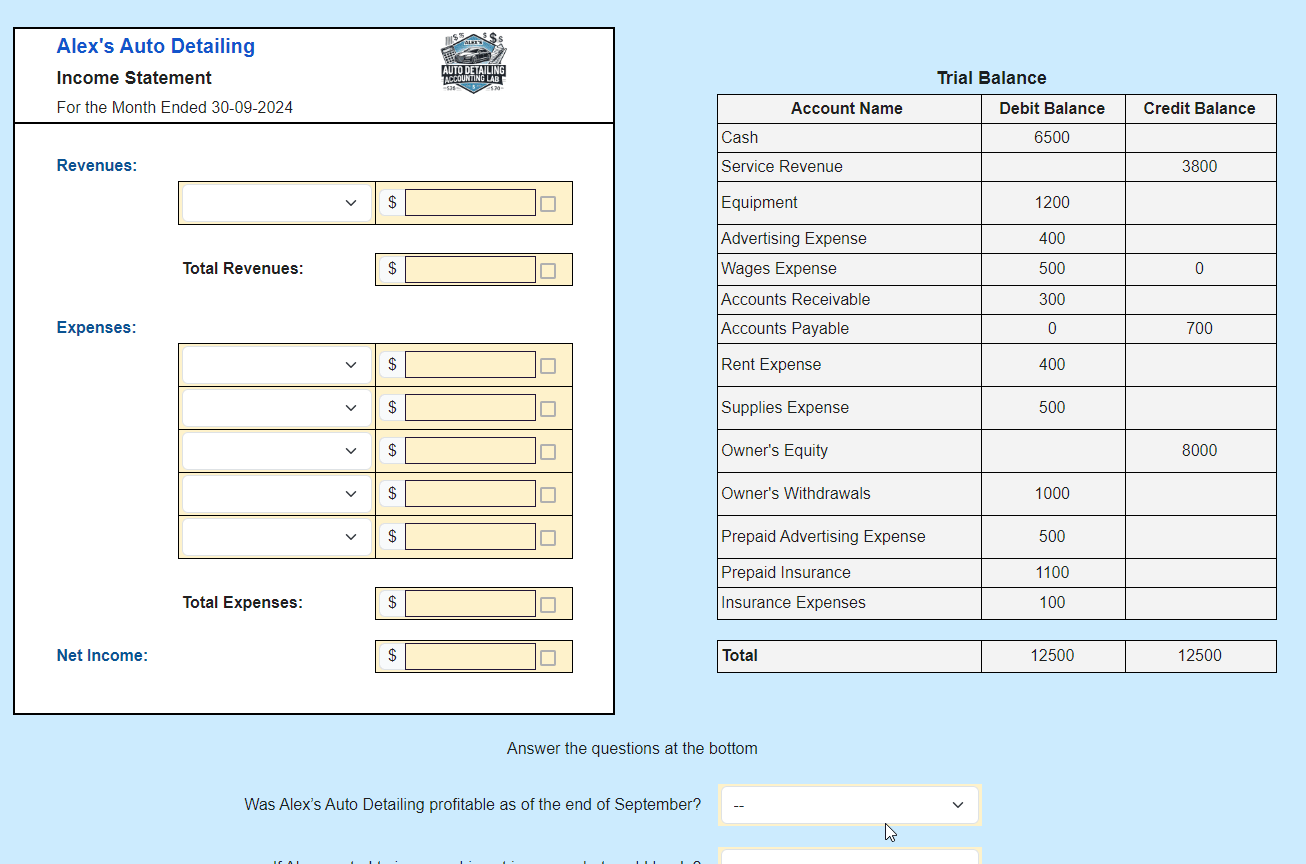Toggle the checkbox beside Total Expenses
The width and height of the screenshot is (1306, 864).
tap(547, 603)
